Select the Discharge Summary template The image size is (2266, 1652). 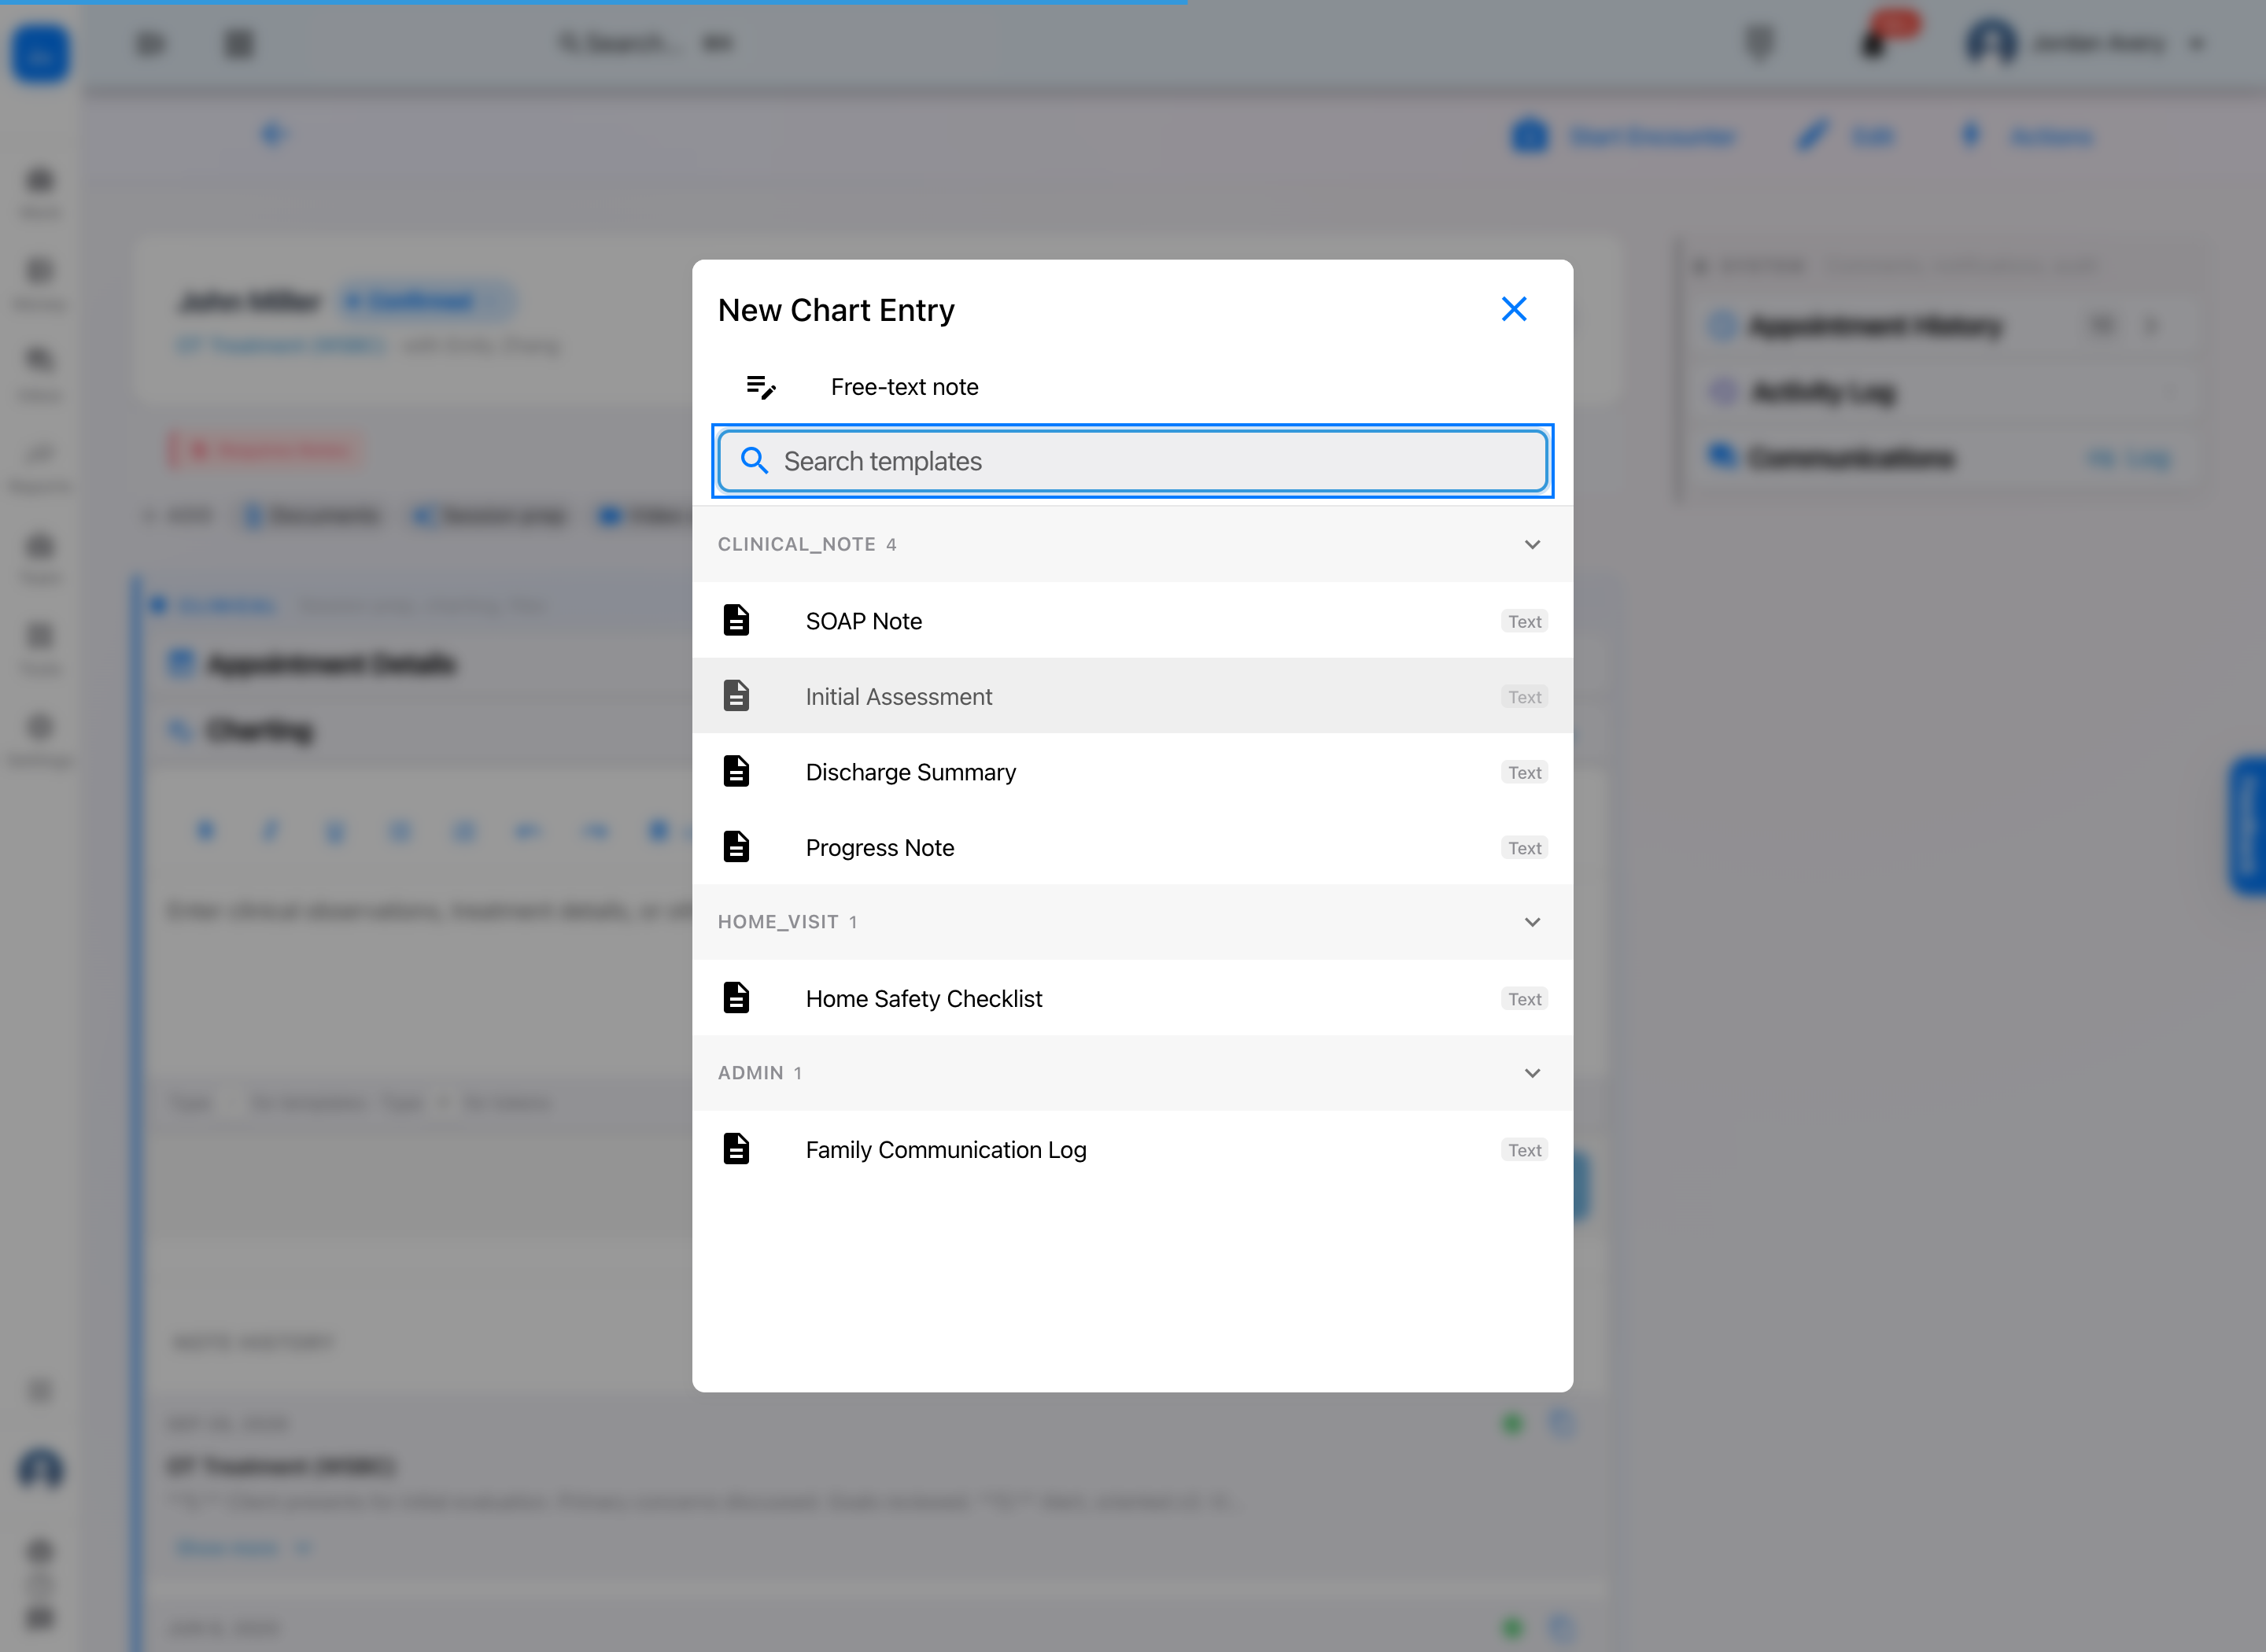pyautogui.click(x=1132, y=772)
